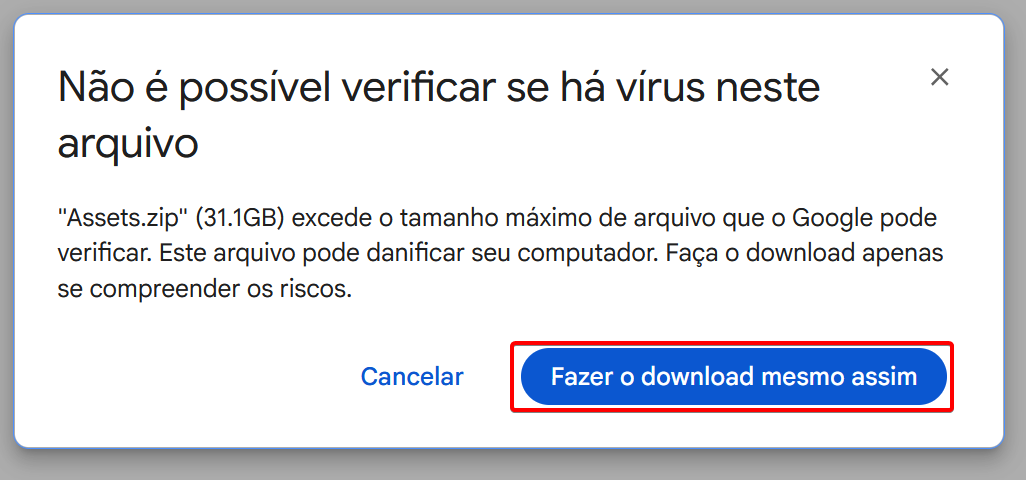Click the Cancelar link

(x=412, y=377)
